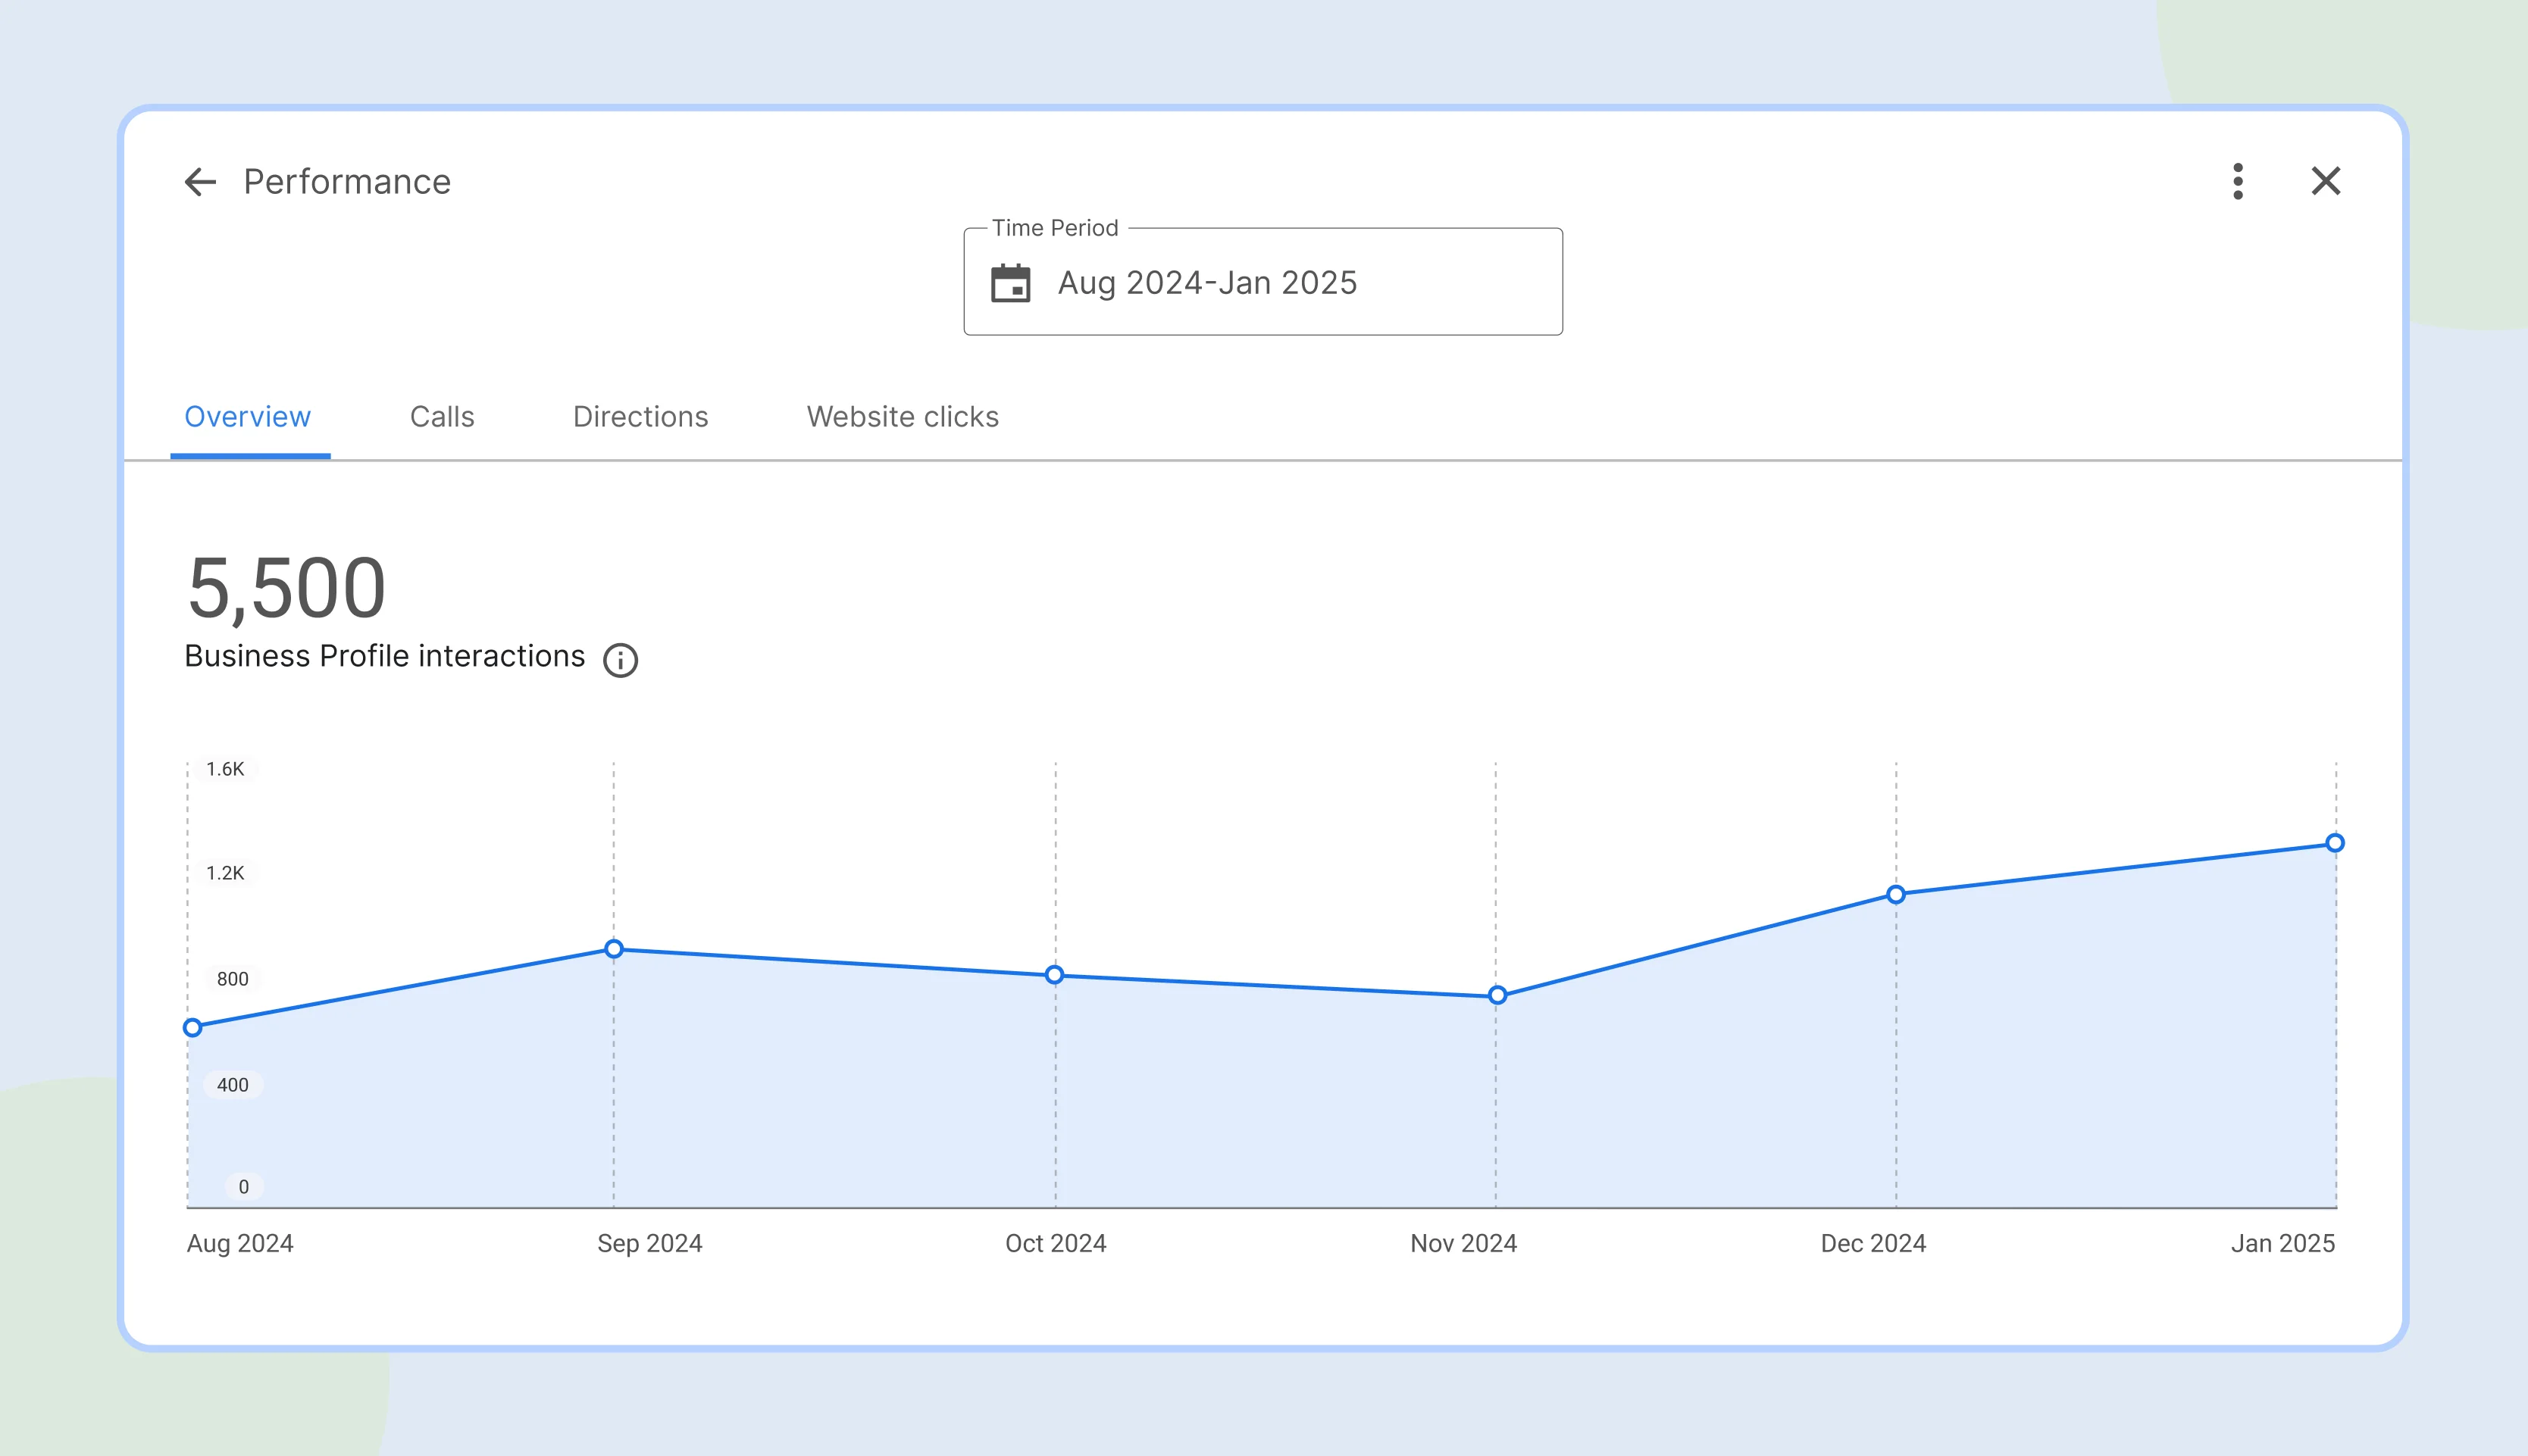Open the Website clicks tab

903,417
